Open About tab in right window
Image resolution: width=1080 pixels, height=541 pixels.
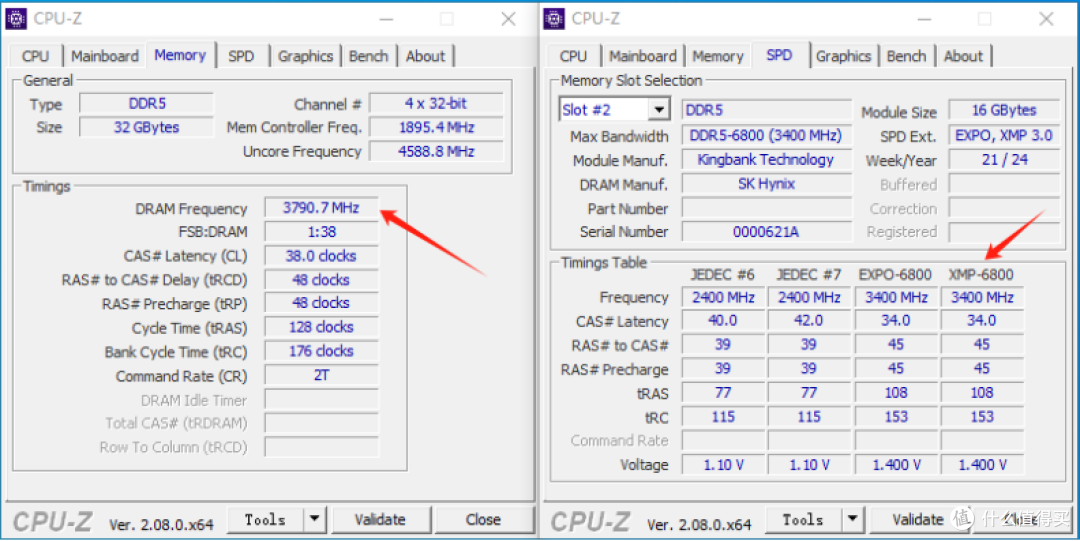coord(964,57)
